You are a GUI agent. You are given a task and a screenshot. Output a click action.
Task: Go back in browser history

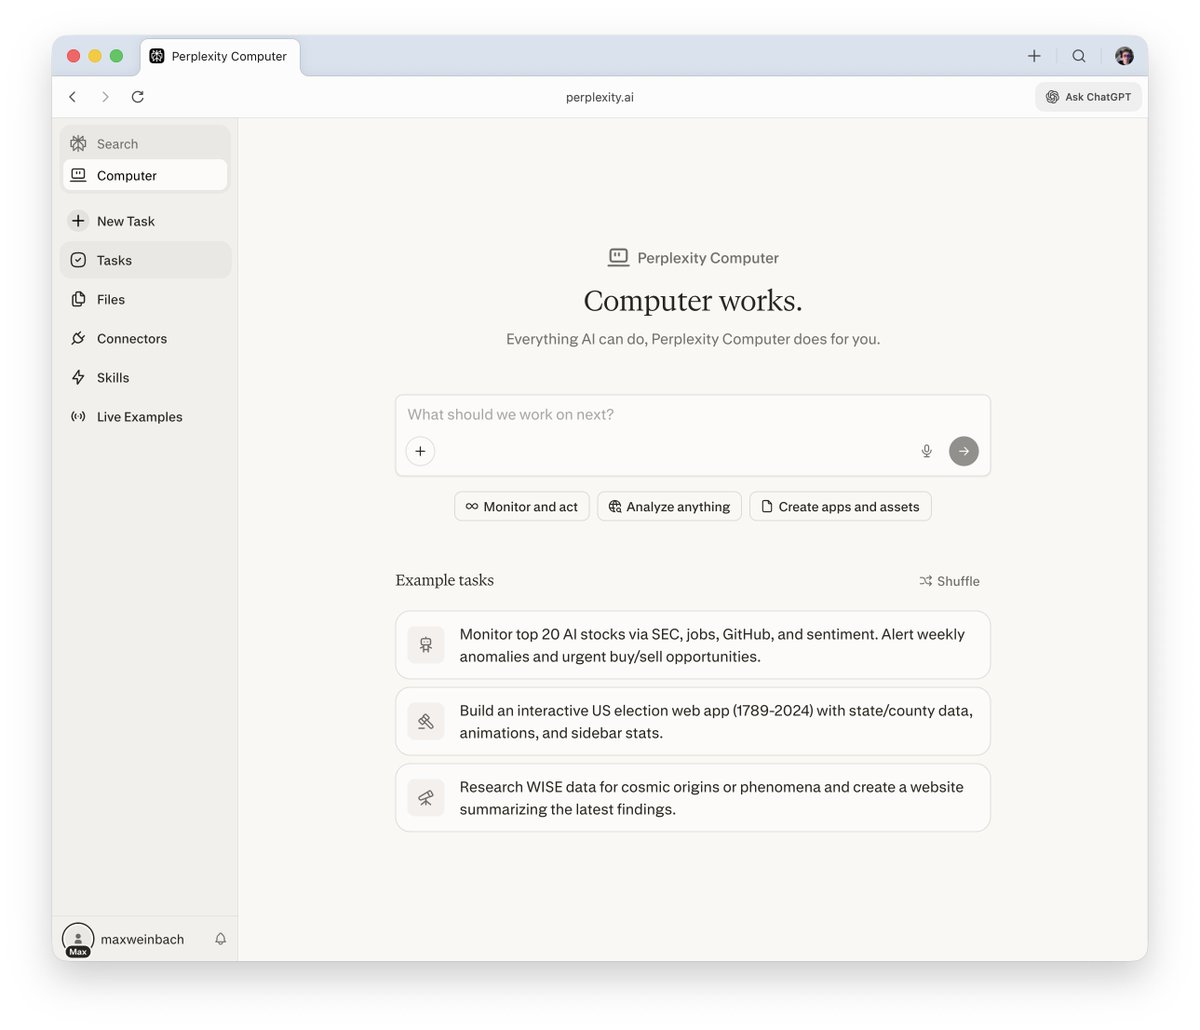(73, 97)
